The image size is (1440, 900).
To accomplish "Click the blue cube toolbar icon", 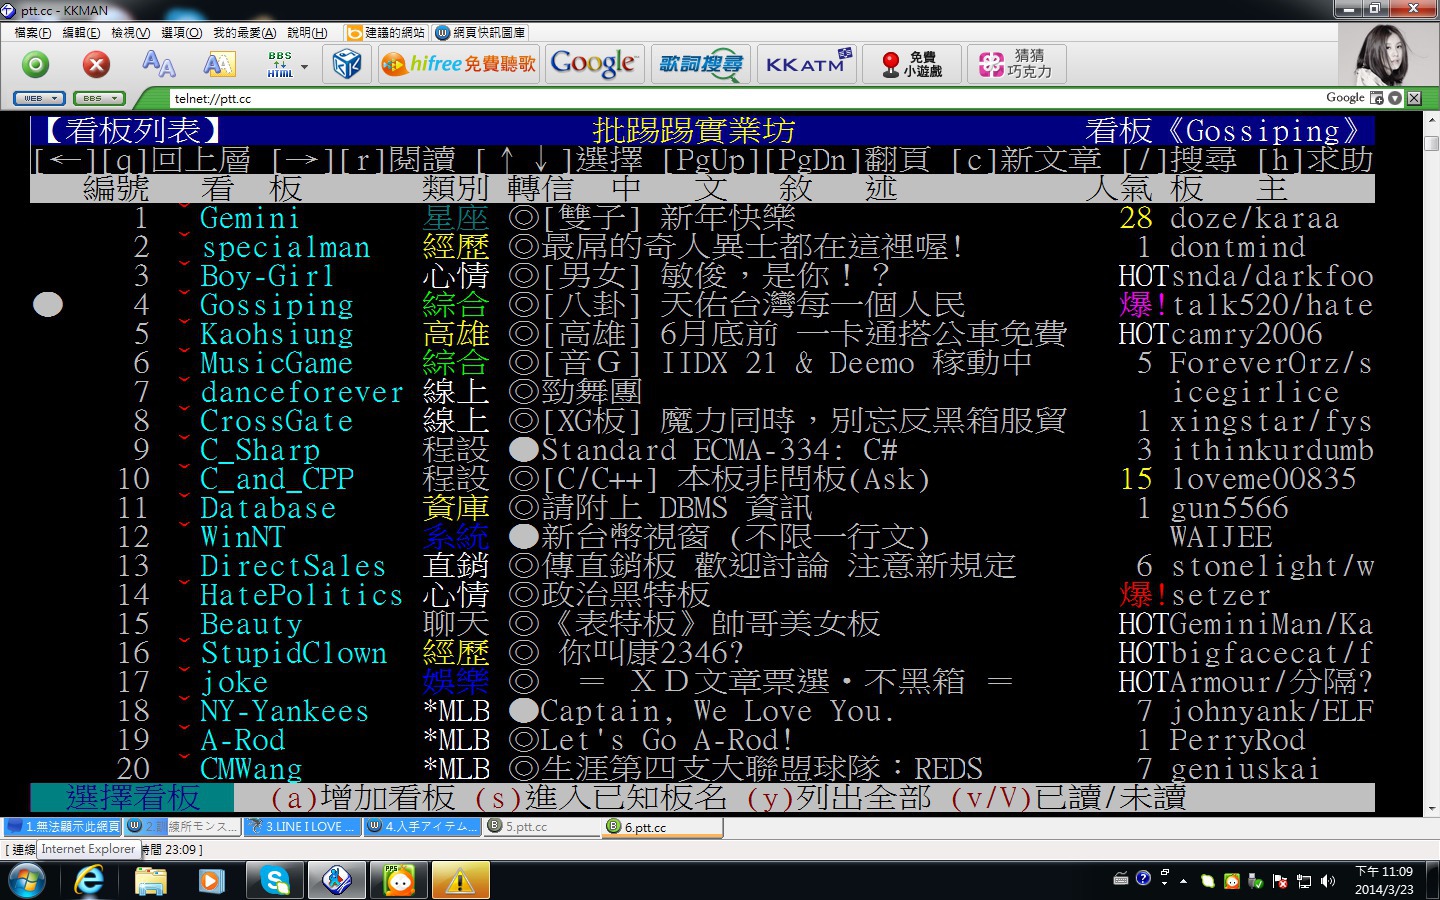I will coord(346,65).
